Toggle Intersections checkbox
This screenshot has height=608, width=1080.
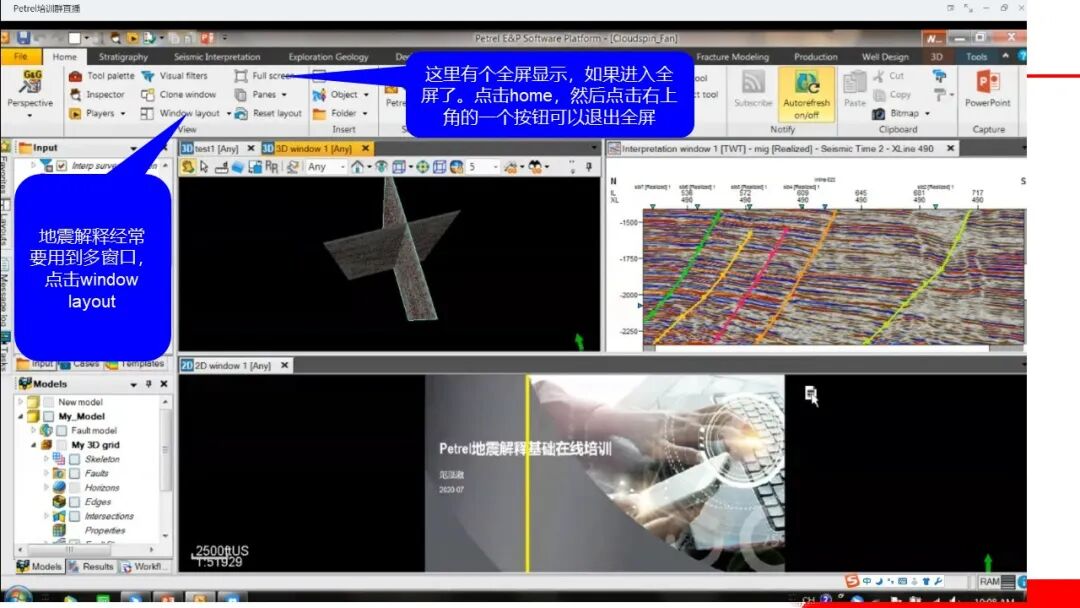click(75, 516)
